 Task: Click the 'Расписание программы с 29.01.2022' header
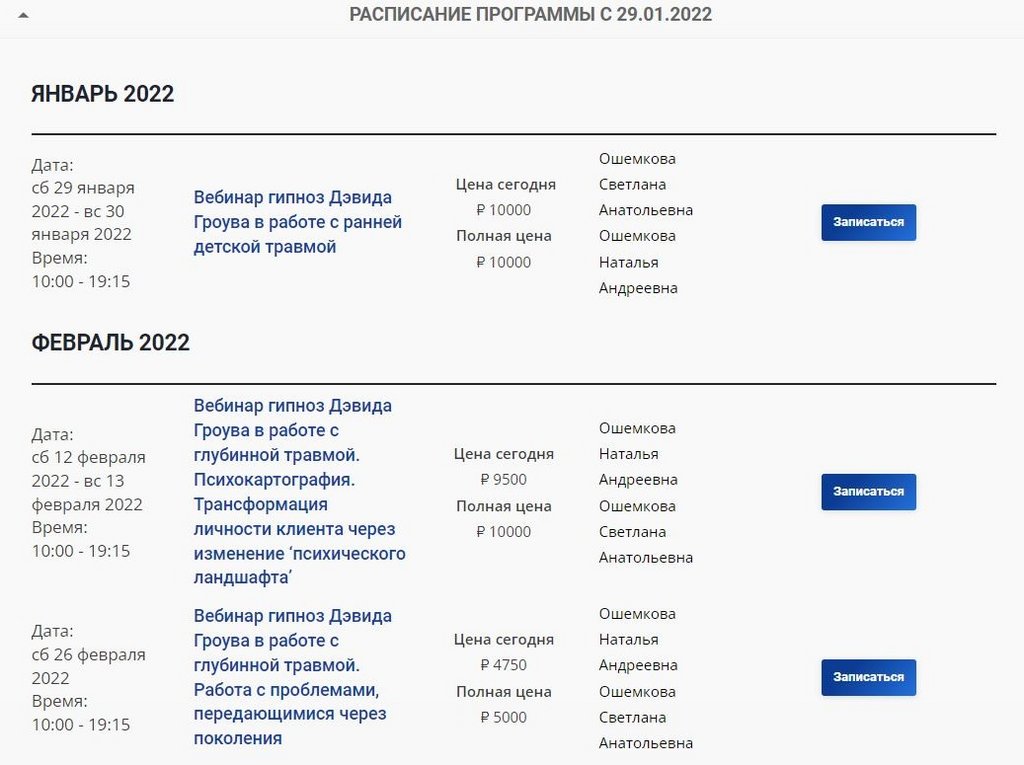pos(530,15)
